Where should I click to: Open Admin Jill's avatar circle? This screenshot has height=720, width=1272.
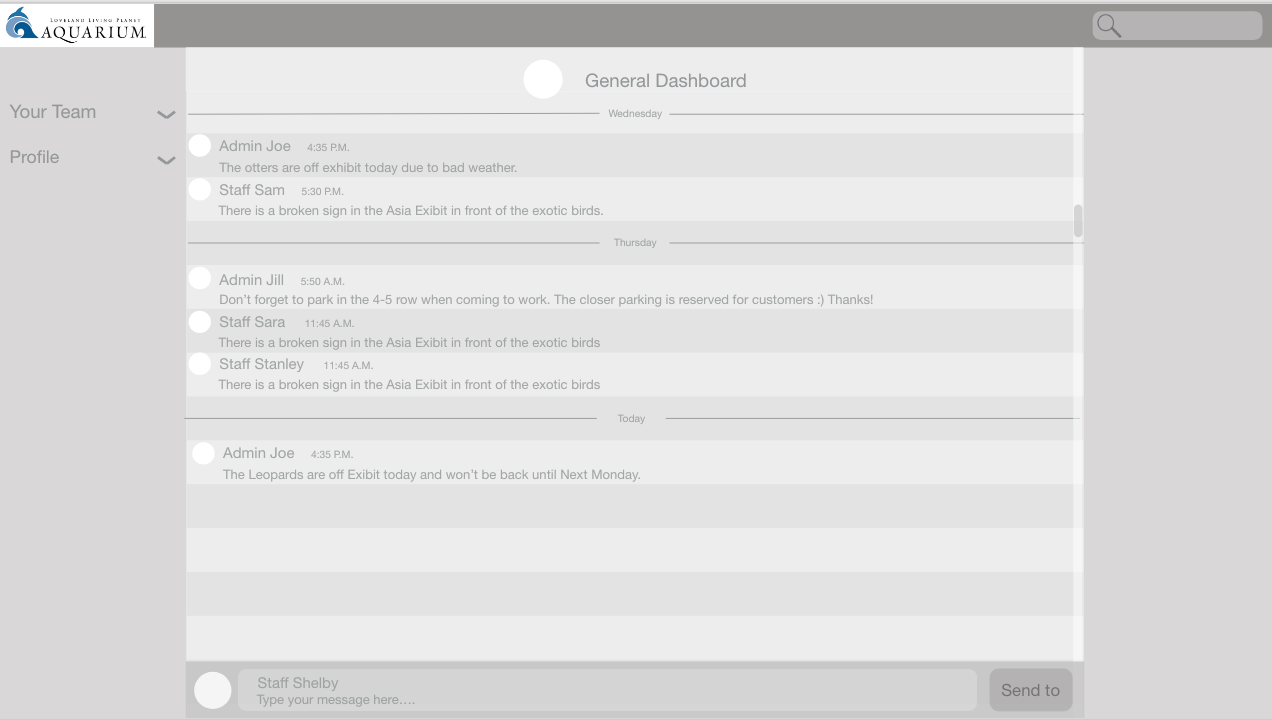200,279
